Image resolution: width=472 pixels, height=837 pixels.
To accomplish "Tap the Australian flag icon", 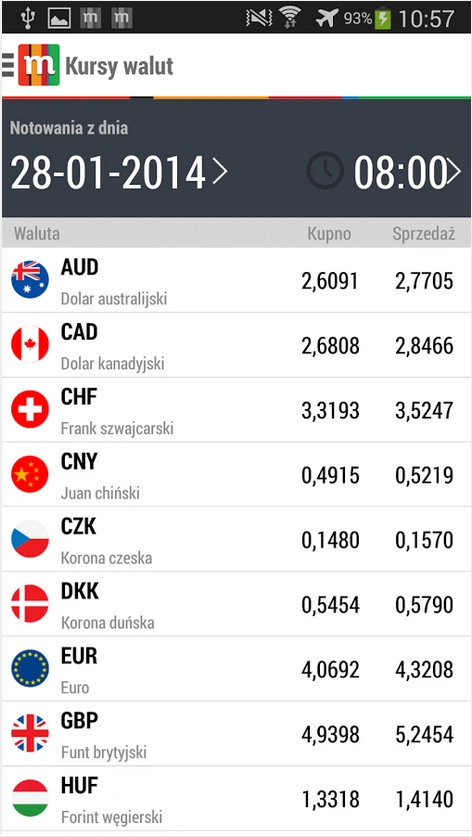I will pos(30,280).
